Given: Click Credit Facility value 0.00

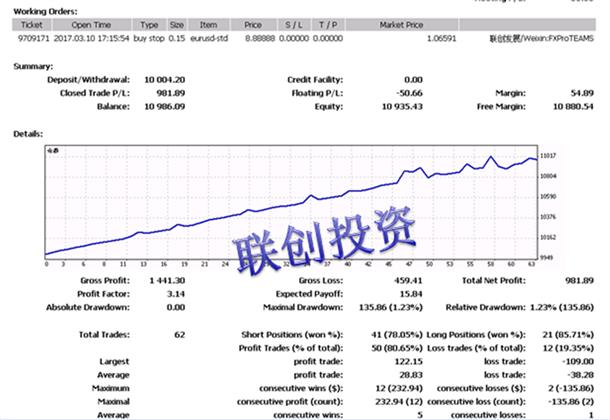Looking at the screenshot, I should tap(413, 80).
